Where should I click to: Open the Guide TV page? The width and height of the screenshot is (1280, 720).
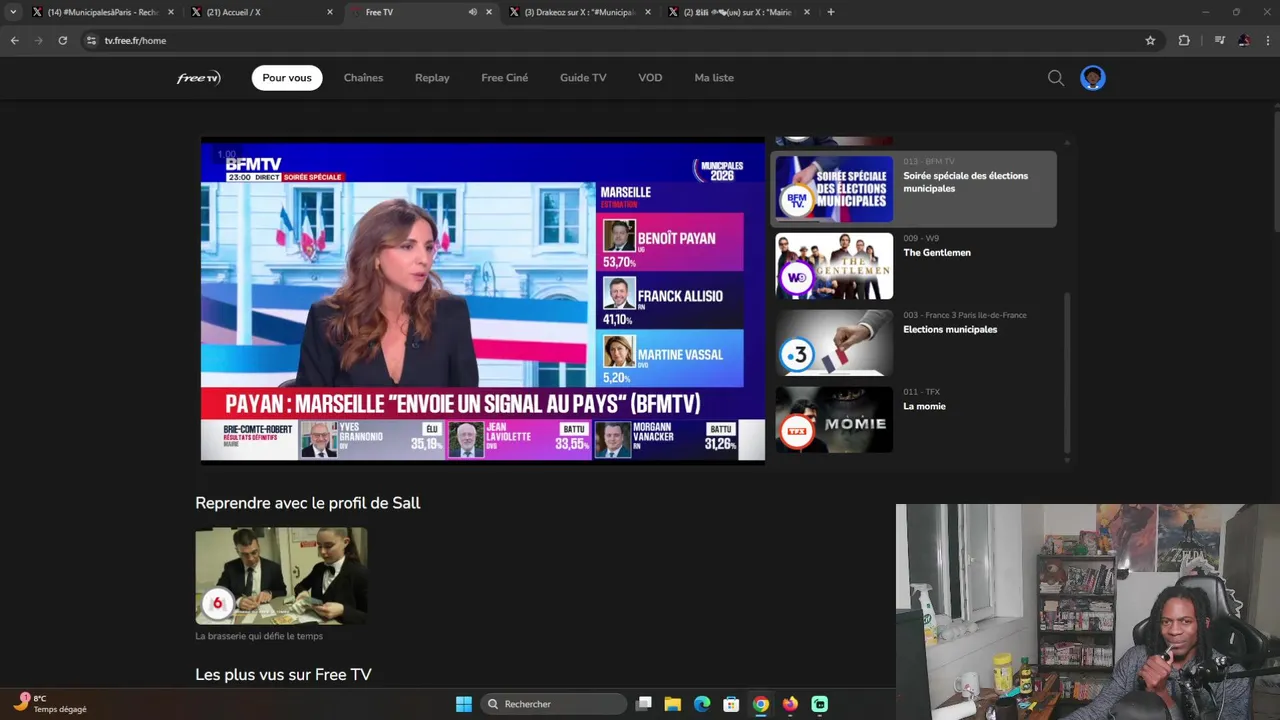[x=583, y=78]
